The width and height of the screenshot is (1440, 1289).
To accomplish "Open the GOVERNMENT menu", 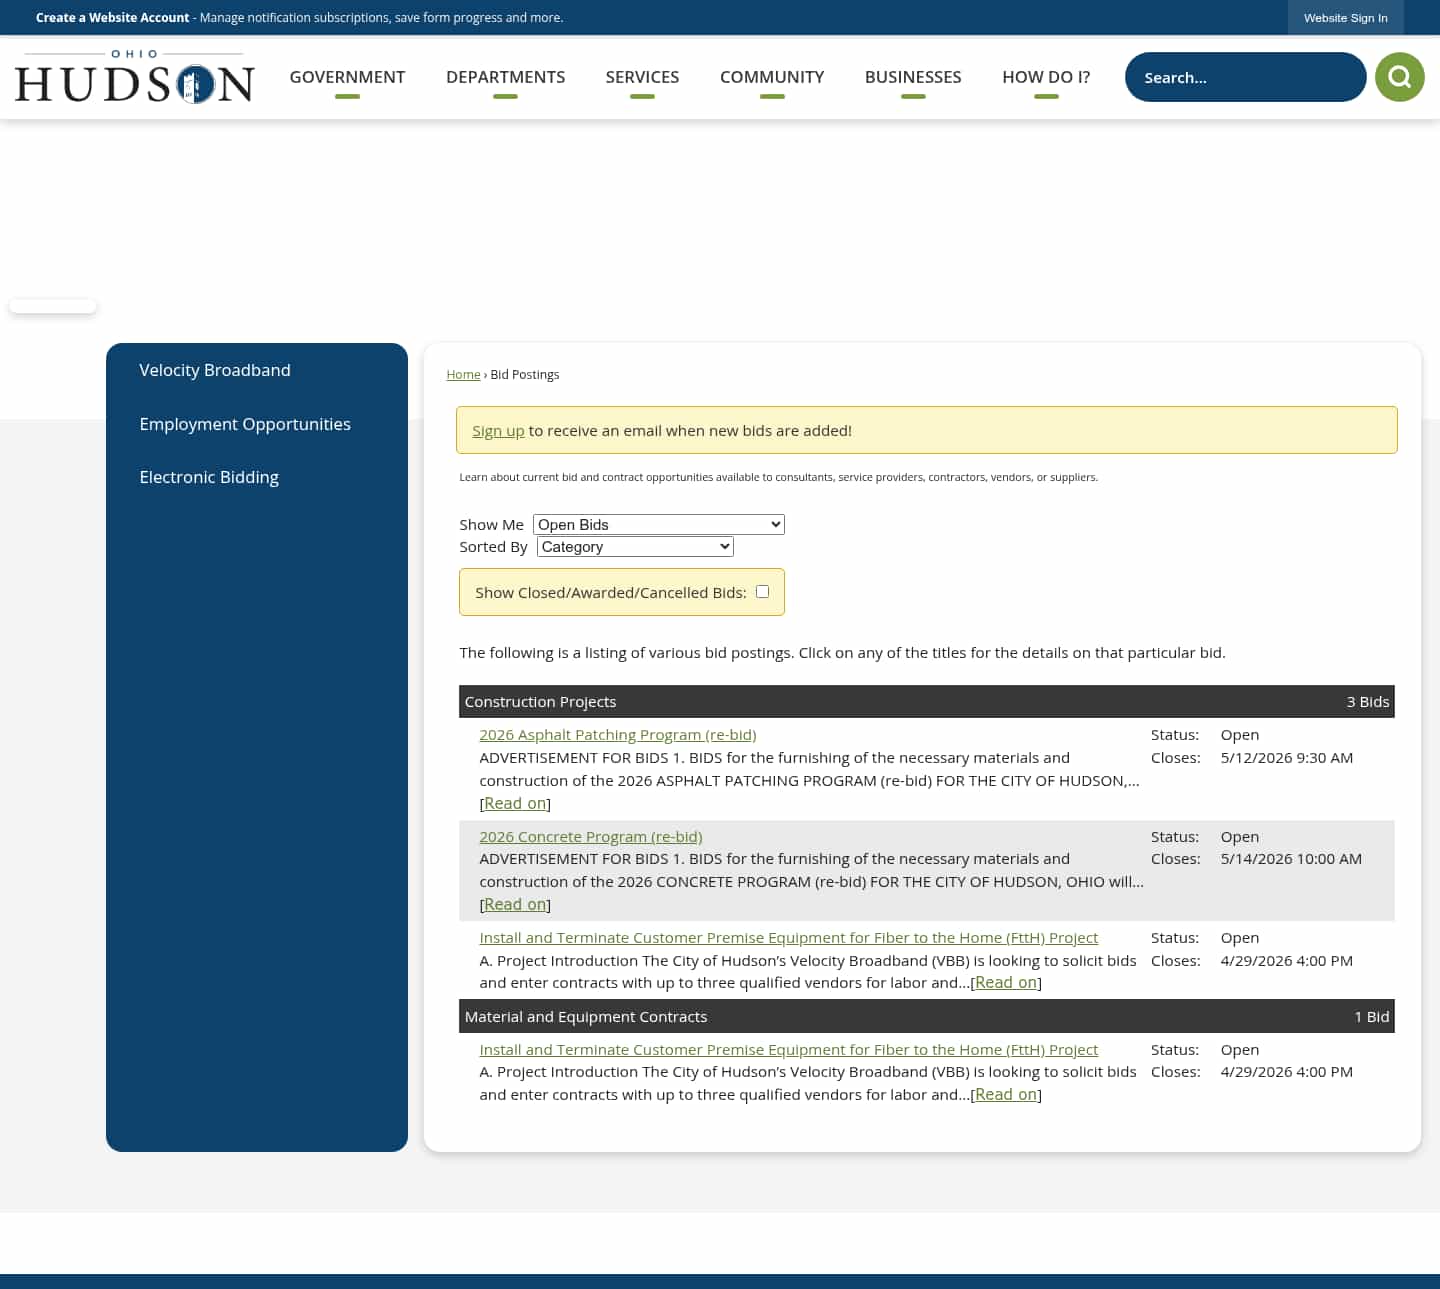I will 347,77.
